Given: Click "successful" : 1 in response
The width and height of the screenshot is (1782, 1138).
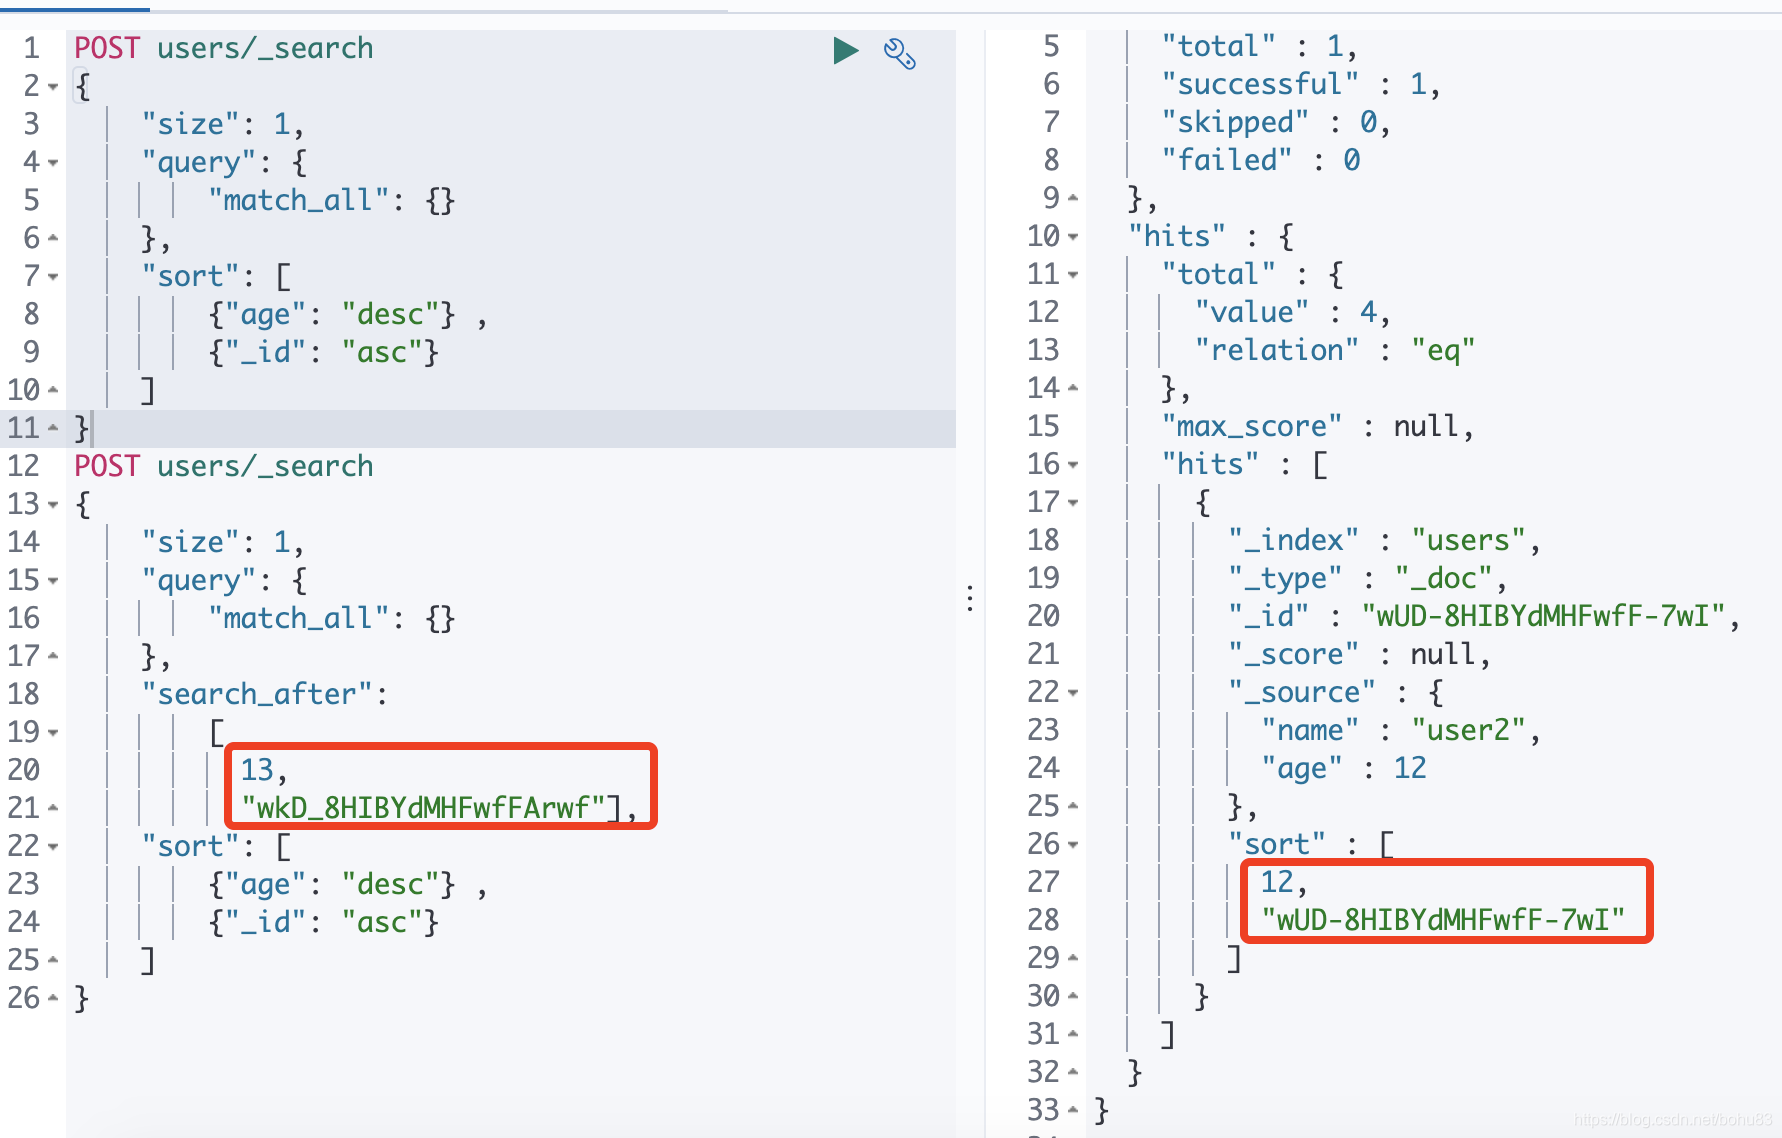Looking at the screenshot, I should 1294,84.
